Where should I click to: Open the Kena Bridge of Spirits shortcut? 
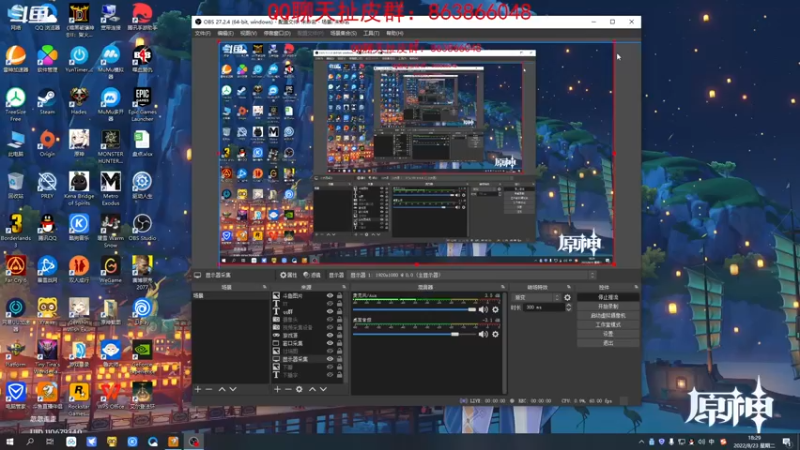tap(79, 189)
